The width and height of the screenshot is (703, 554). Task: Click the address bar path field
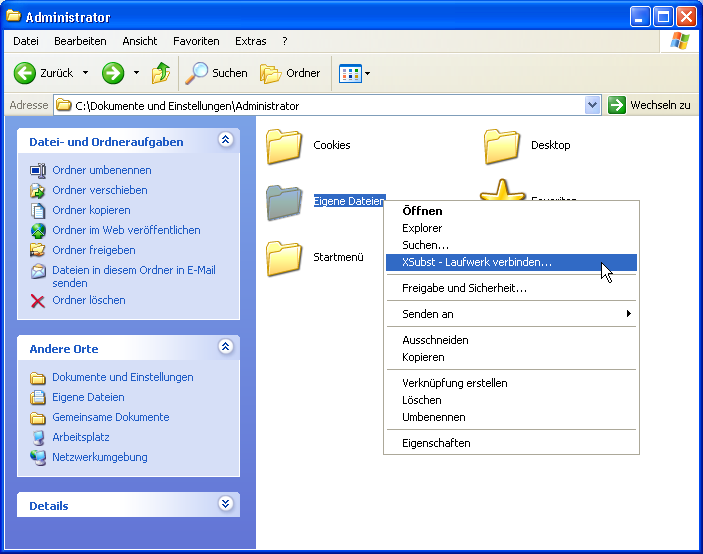coord(320,105)
